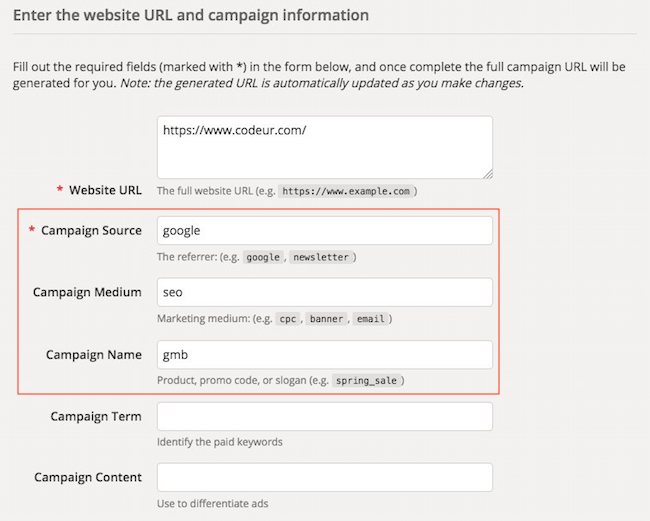Click the Campaign Term label
650x521 pixels.
96,416
